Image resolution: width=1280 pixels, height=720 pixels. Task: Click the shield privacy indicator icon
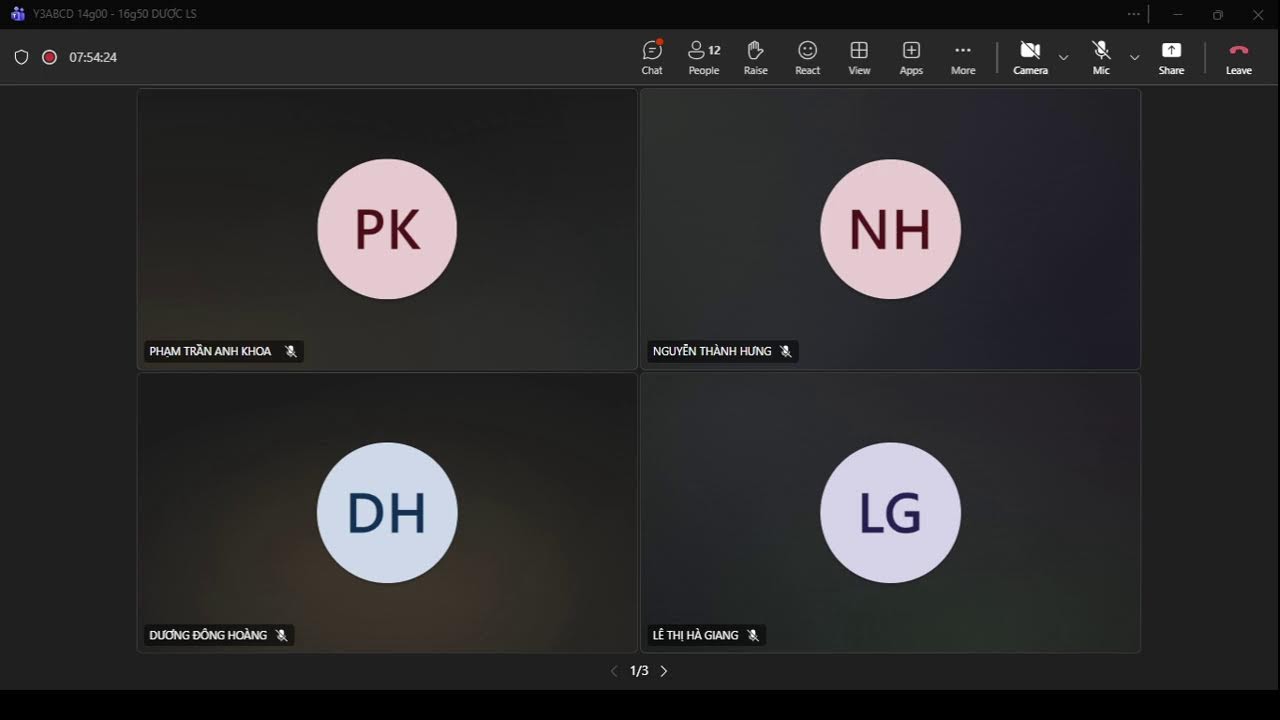click(21, 57)
